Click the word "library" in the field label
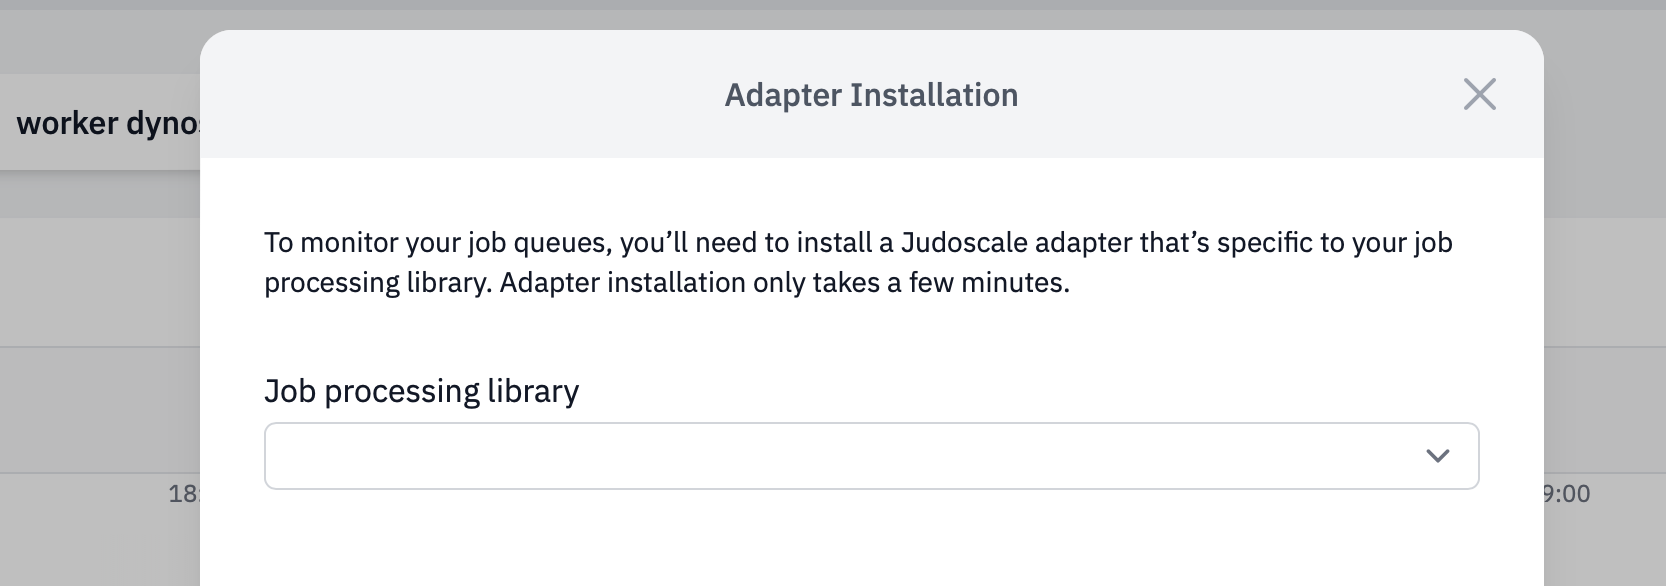 coord(533,390)
